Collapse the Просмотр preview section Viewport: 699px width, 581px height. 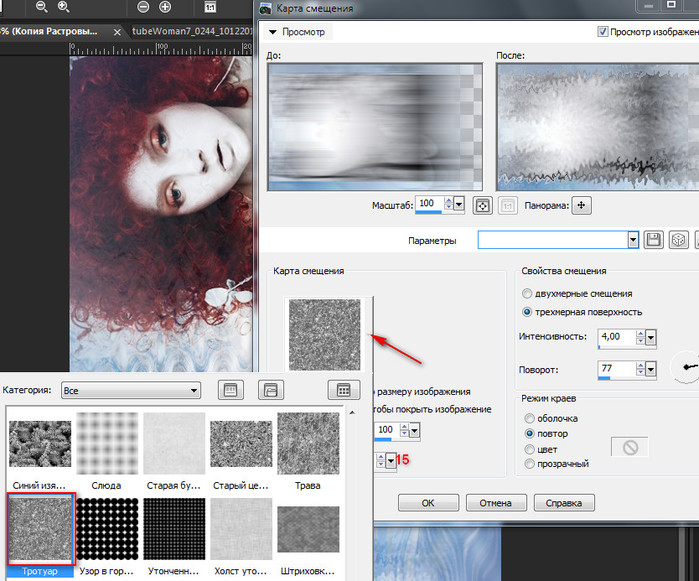(273, 32)
